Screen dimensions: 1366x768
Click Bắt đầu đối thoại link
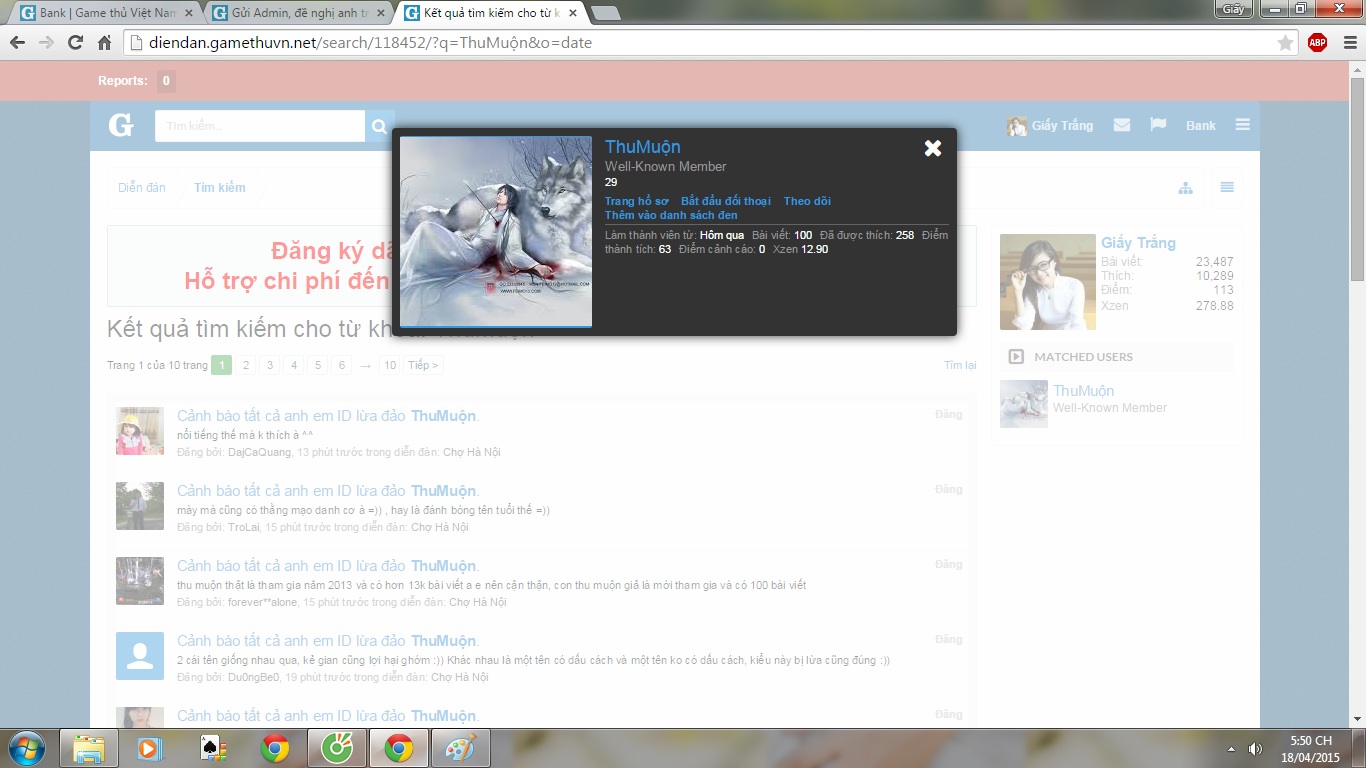click(726, 201)
